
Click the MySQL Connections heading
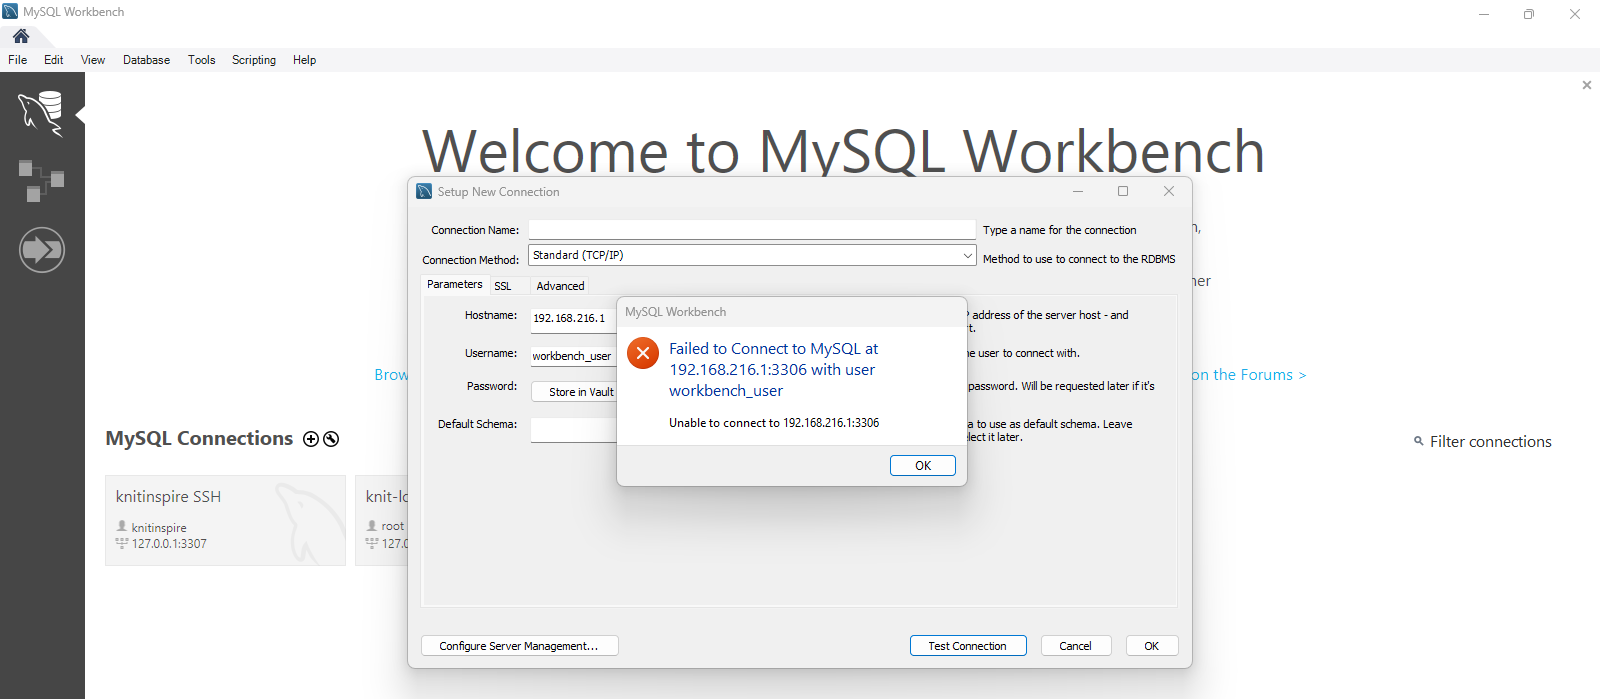coord(199,439)
